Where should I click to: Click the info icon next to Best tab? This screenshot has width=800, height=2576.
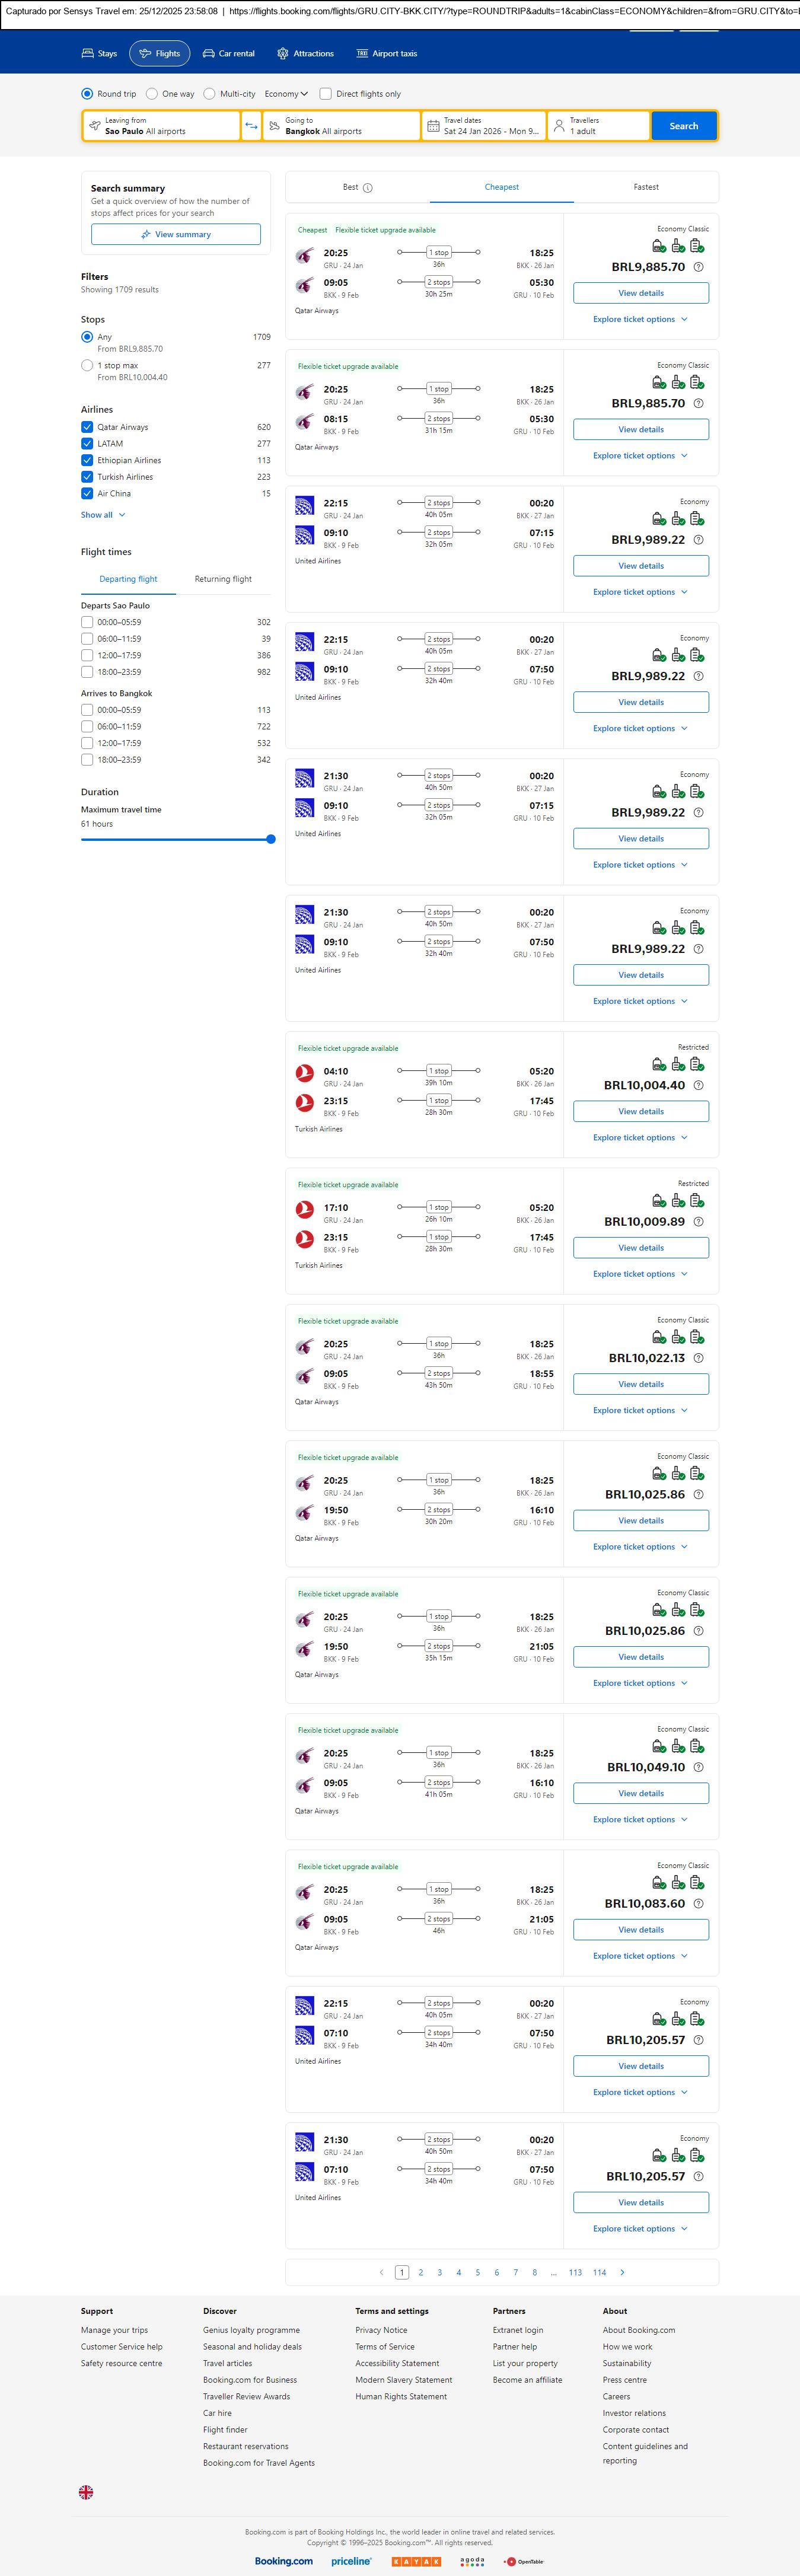[367, 188]
